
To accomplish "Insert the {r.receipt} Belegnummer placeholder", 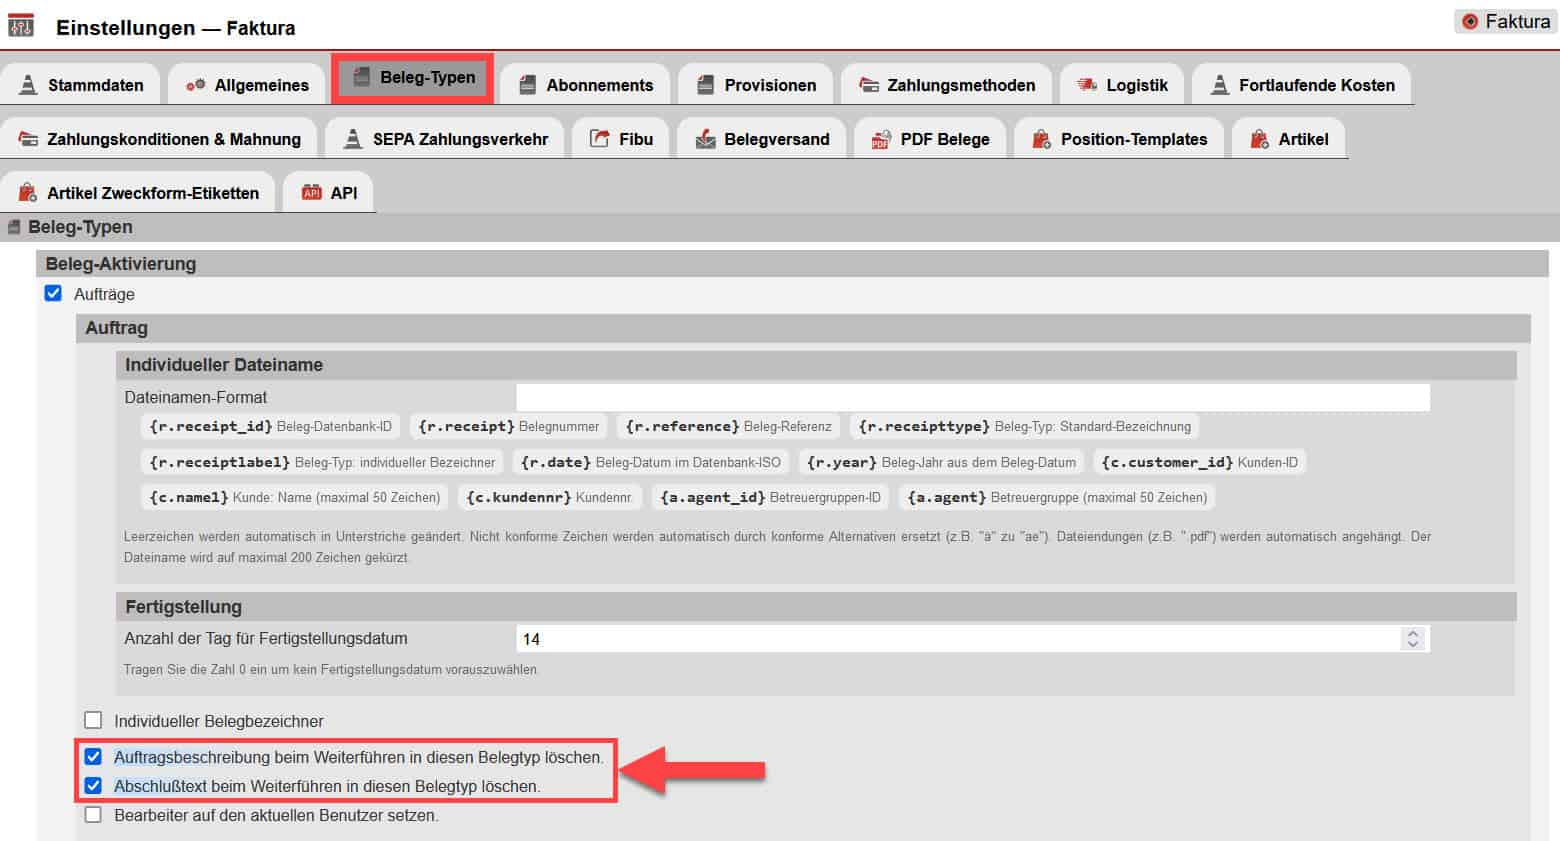I will point(508,426).
